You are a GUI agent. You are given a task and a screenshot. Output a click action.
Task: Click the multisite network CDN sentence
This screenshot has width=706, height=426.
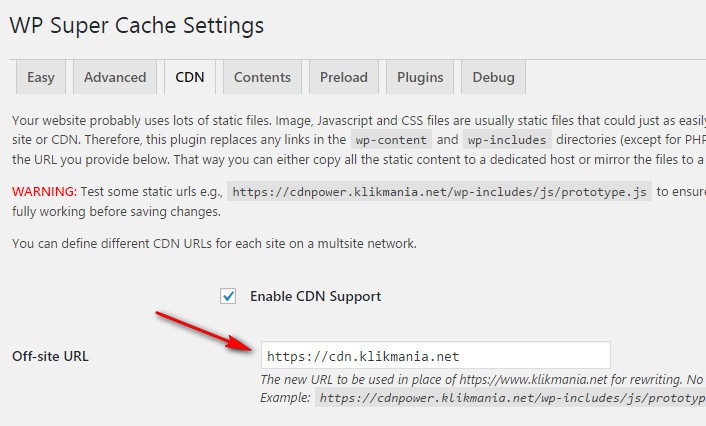214,243
